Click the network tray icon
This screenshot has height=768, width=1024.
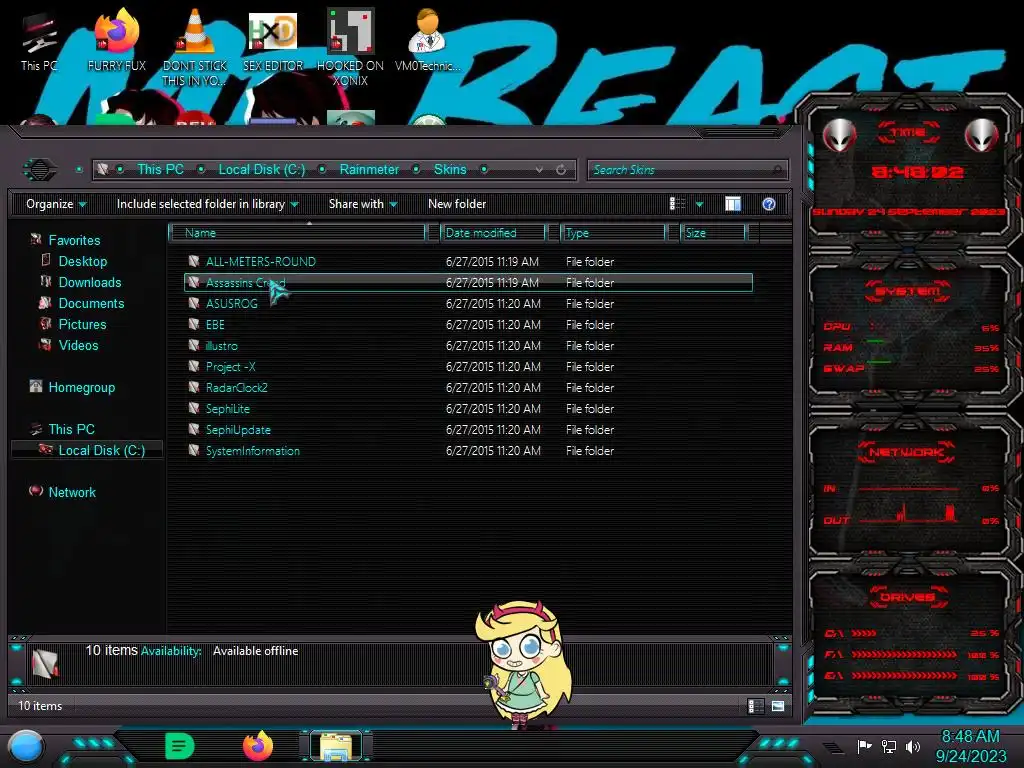coord(889,746)
